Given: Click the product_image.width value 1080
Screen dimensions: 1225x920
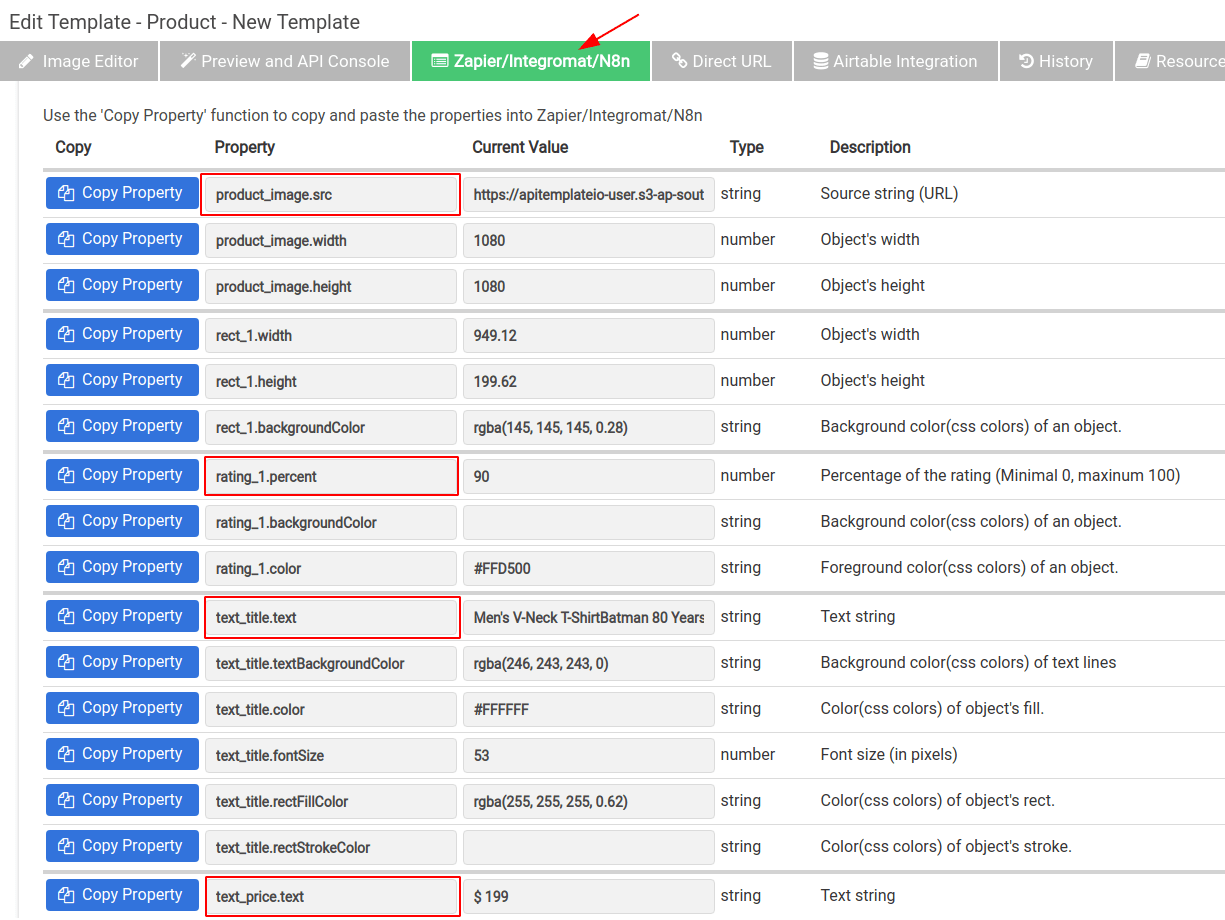Looking at the screenshot, I should [589, 241].
